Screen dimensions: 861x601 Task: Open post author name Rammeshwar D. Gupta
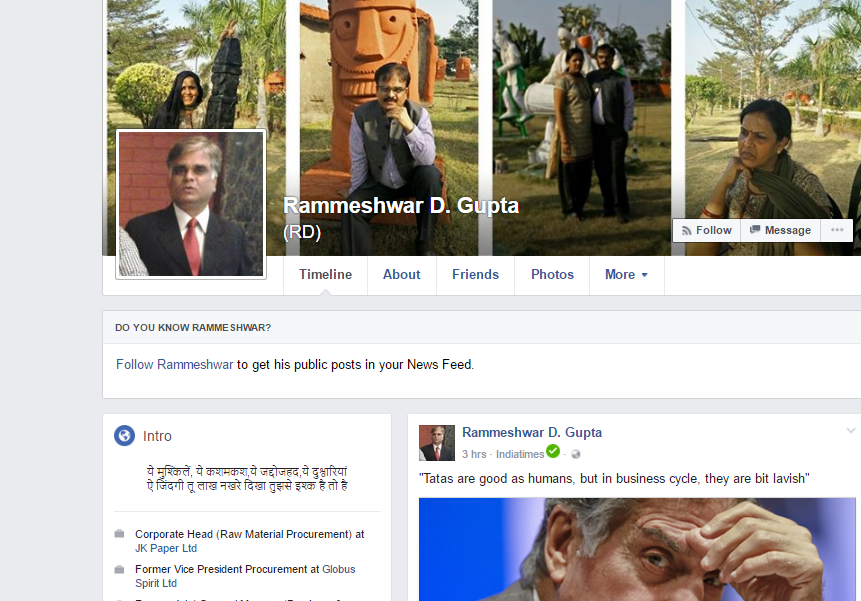coord(532,433)
